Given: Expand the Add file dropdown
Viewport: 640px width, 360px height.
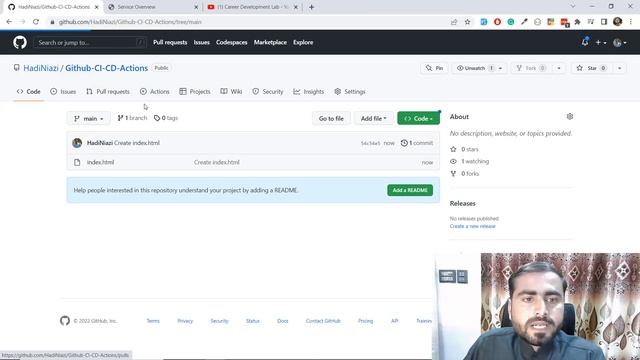Looking at the screenshot, I should 373,118.
